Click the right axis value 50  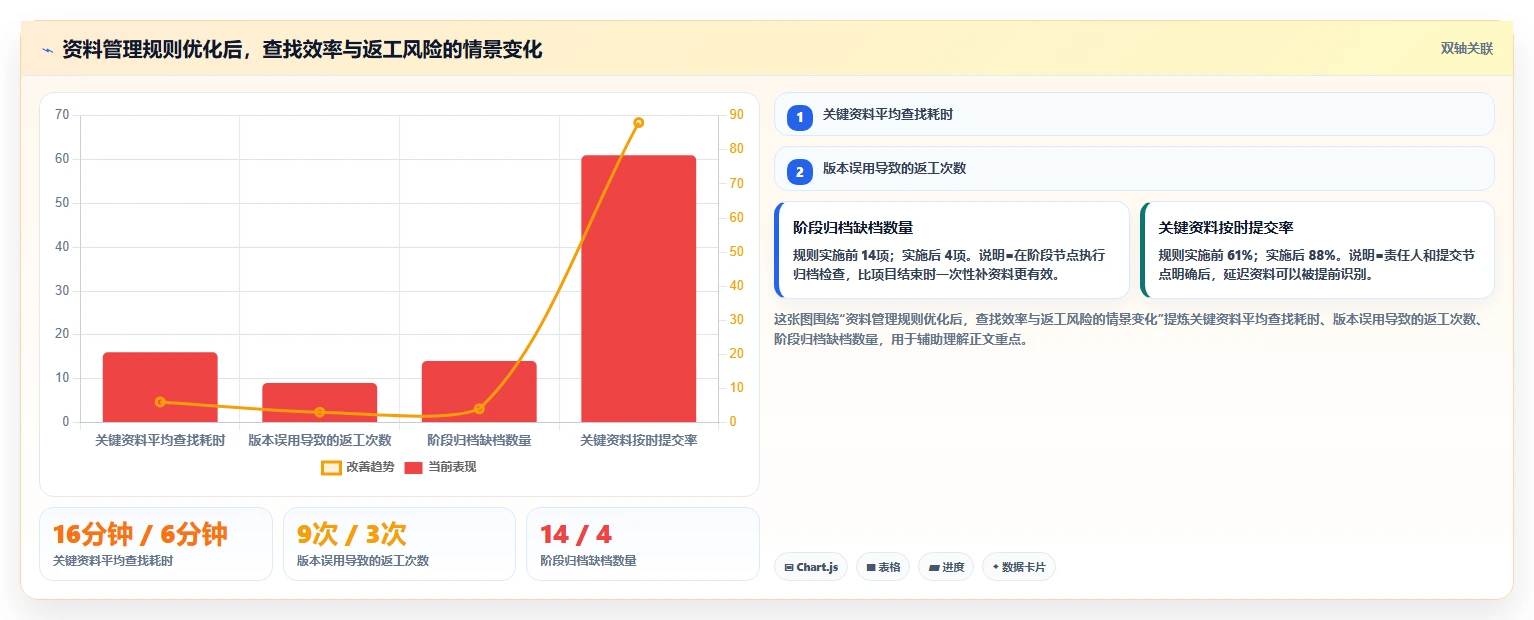pos(735,252)
